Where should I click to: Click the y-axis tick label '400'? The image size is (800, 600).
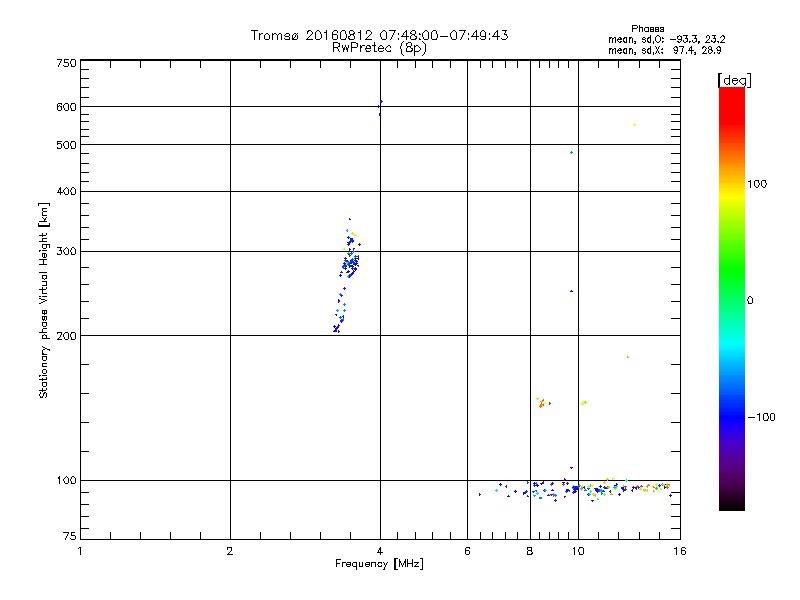66,192
